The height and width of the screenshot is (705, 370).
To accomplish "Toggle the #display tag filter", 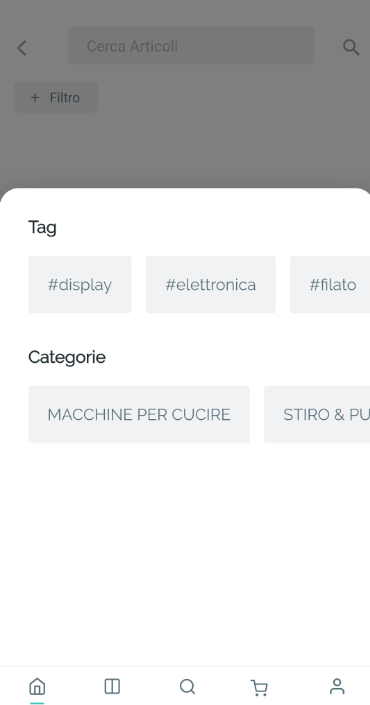I will pos(80,285).
